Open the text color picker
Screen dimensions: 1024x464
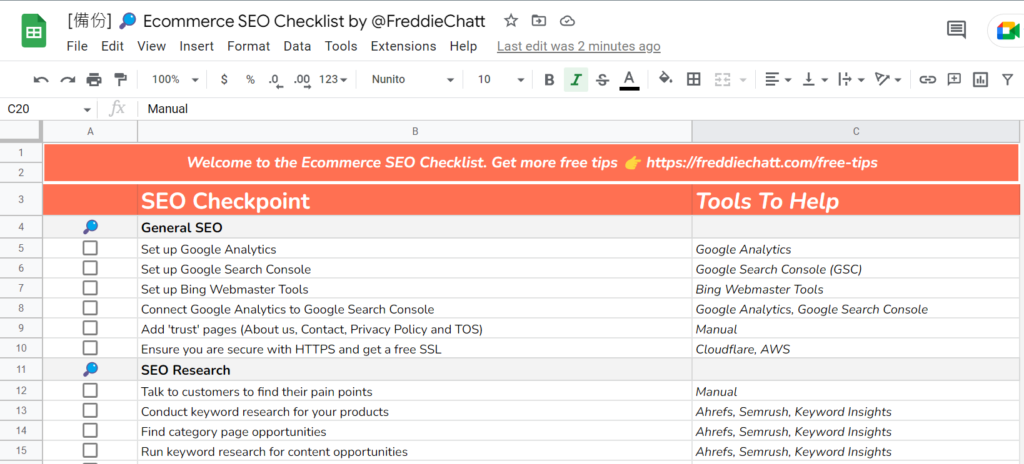pyautogui.click(x=629, y=80)
